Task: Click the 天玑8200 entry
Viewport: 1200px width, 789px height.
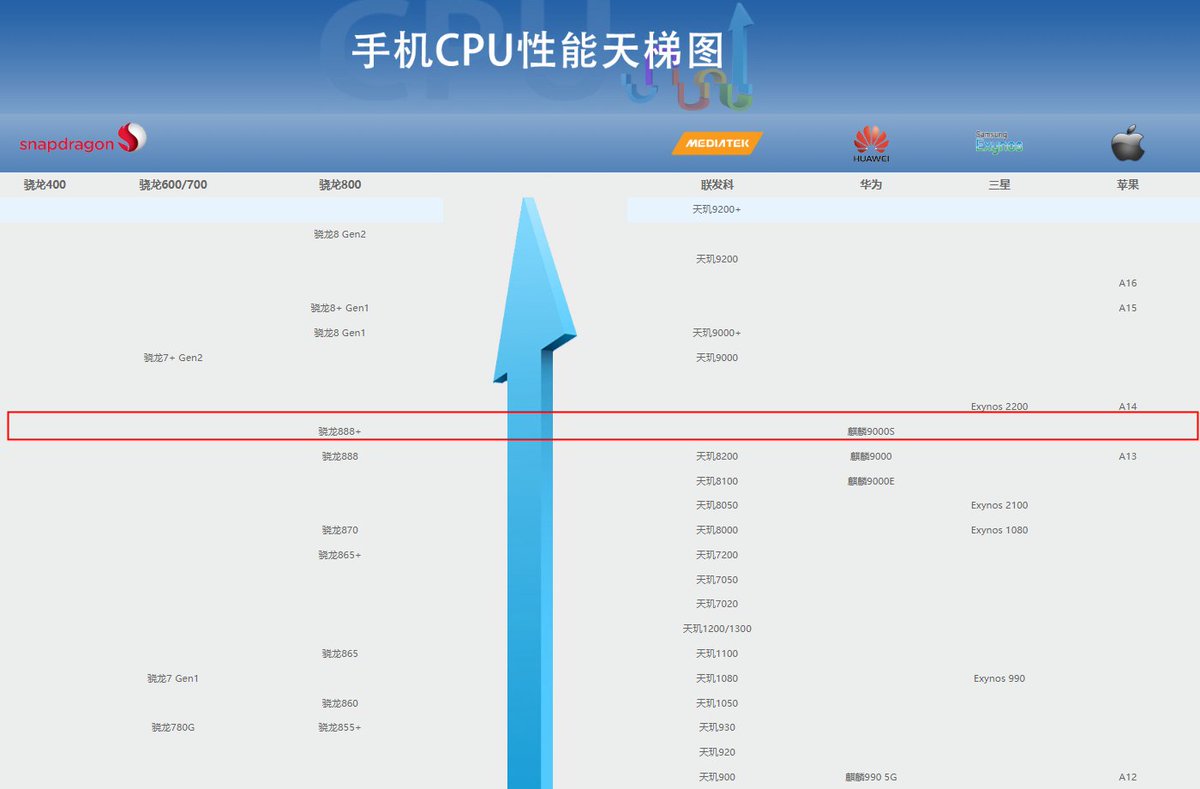Action: point(717,457)
